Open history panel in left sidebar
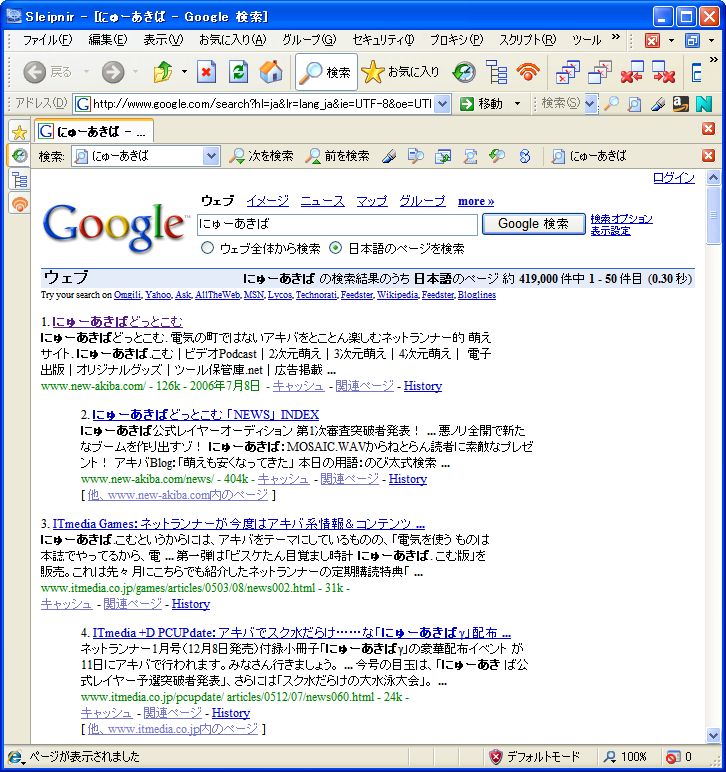The height and width of the screenshot is (772, 726). pyautogui.click(x=19, y=156)
